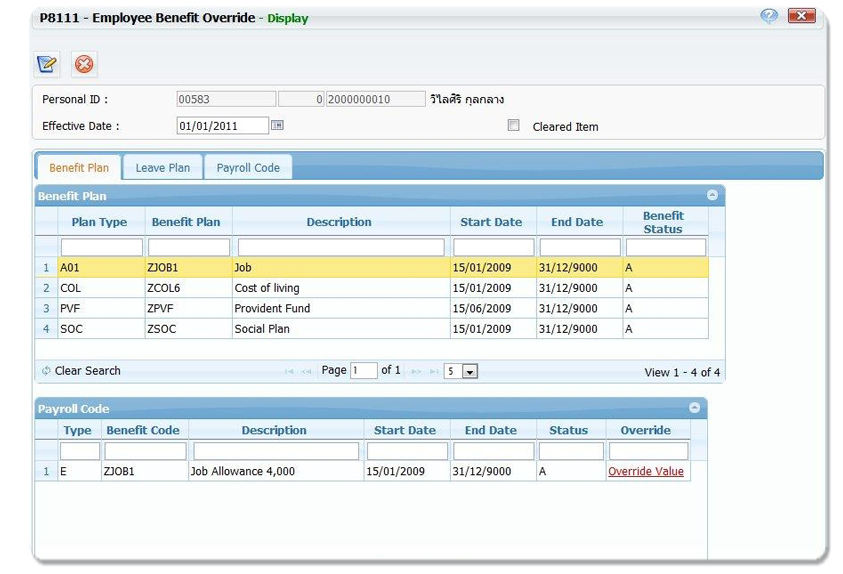Screen dimensions: 843x574
Task: Go to the next page pager icon
Action: [416, 371]
